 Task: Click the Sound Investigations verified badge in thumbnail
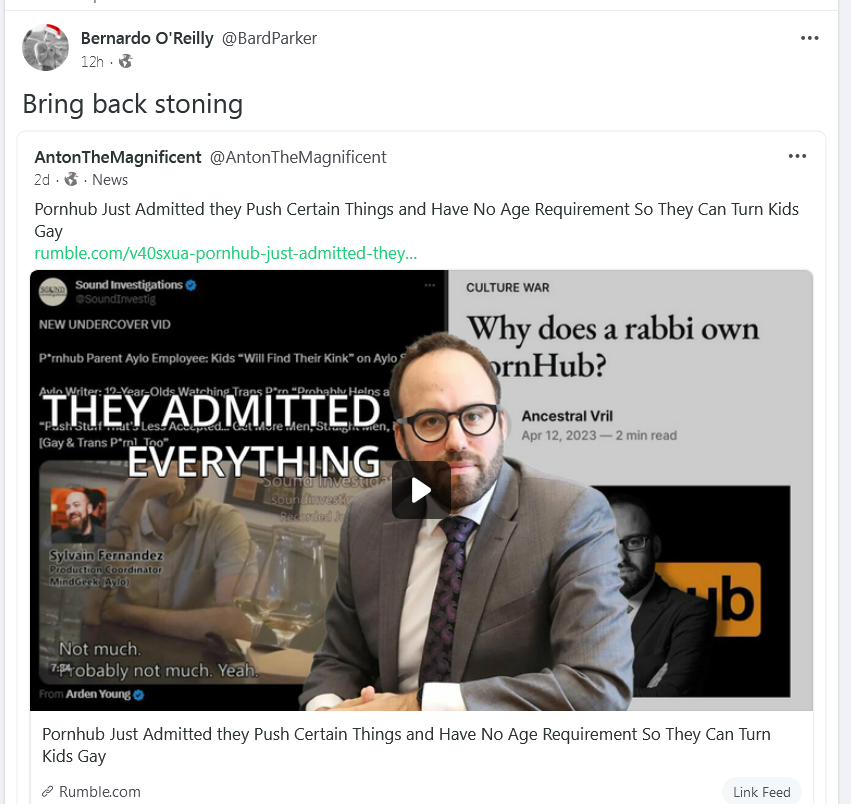[192, 287]
